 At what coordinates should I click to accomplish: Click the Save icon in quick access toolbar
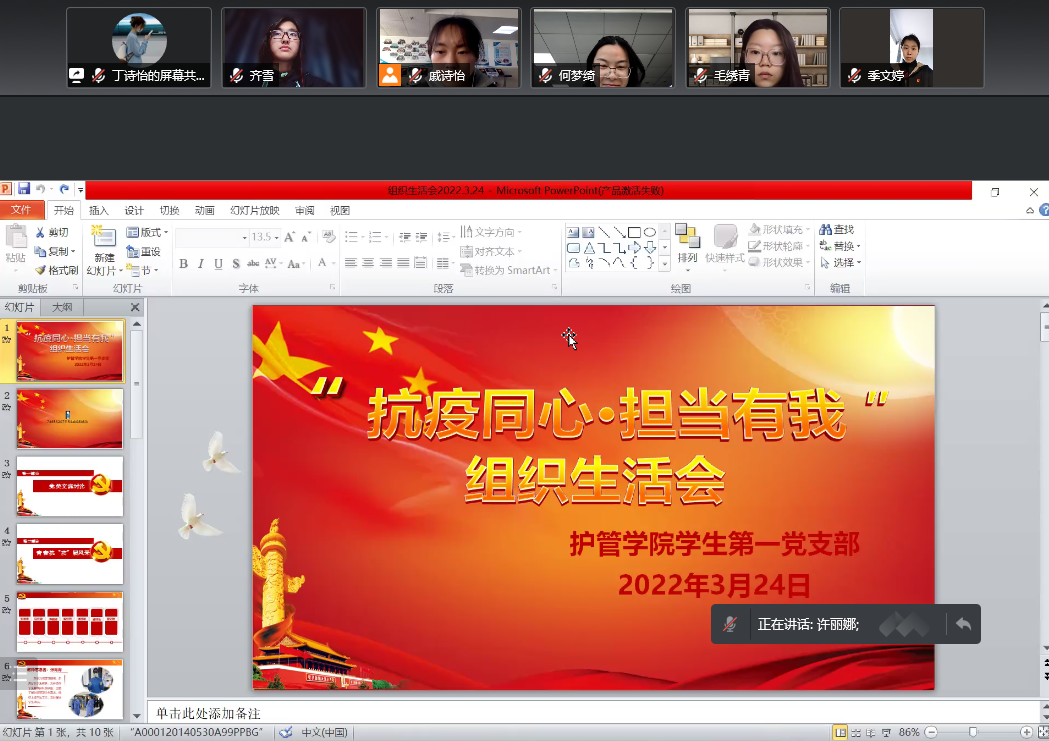[x=24, y=189]
